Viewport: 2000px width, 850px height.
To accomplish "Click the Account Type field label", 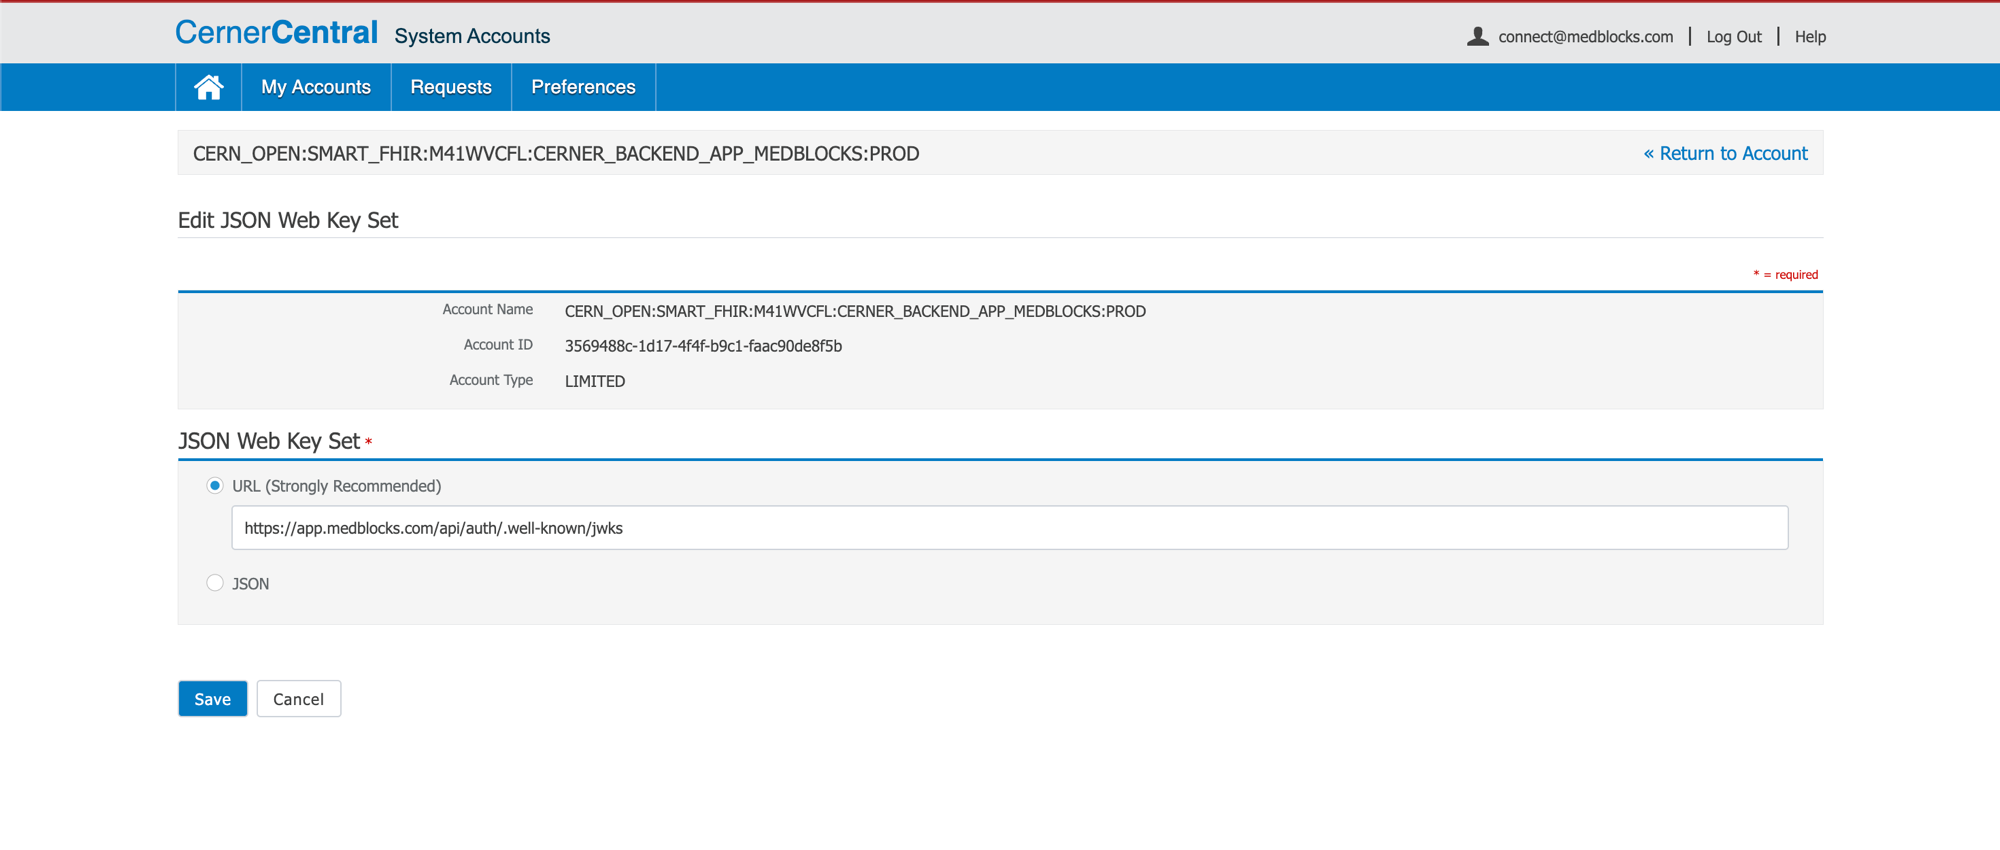I will 491,380.
